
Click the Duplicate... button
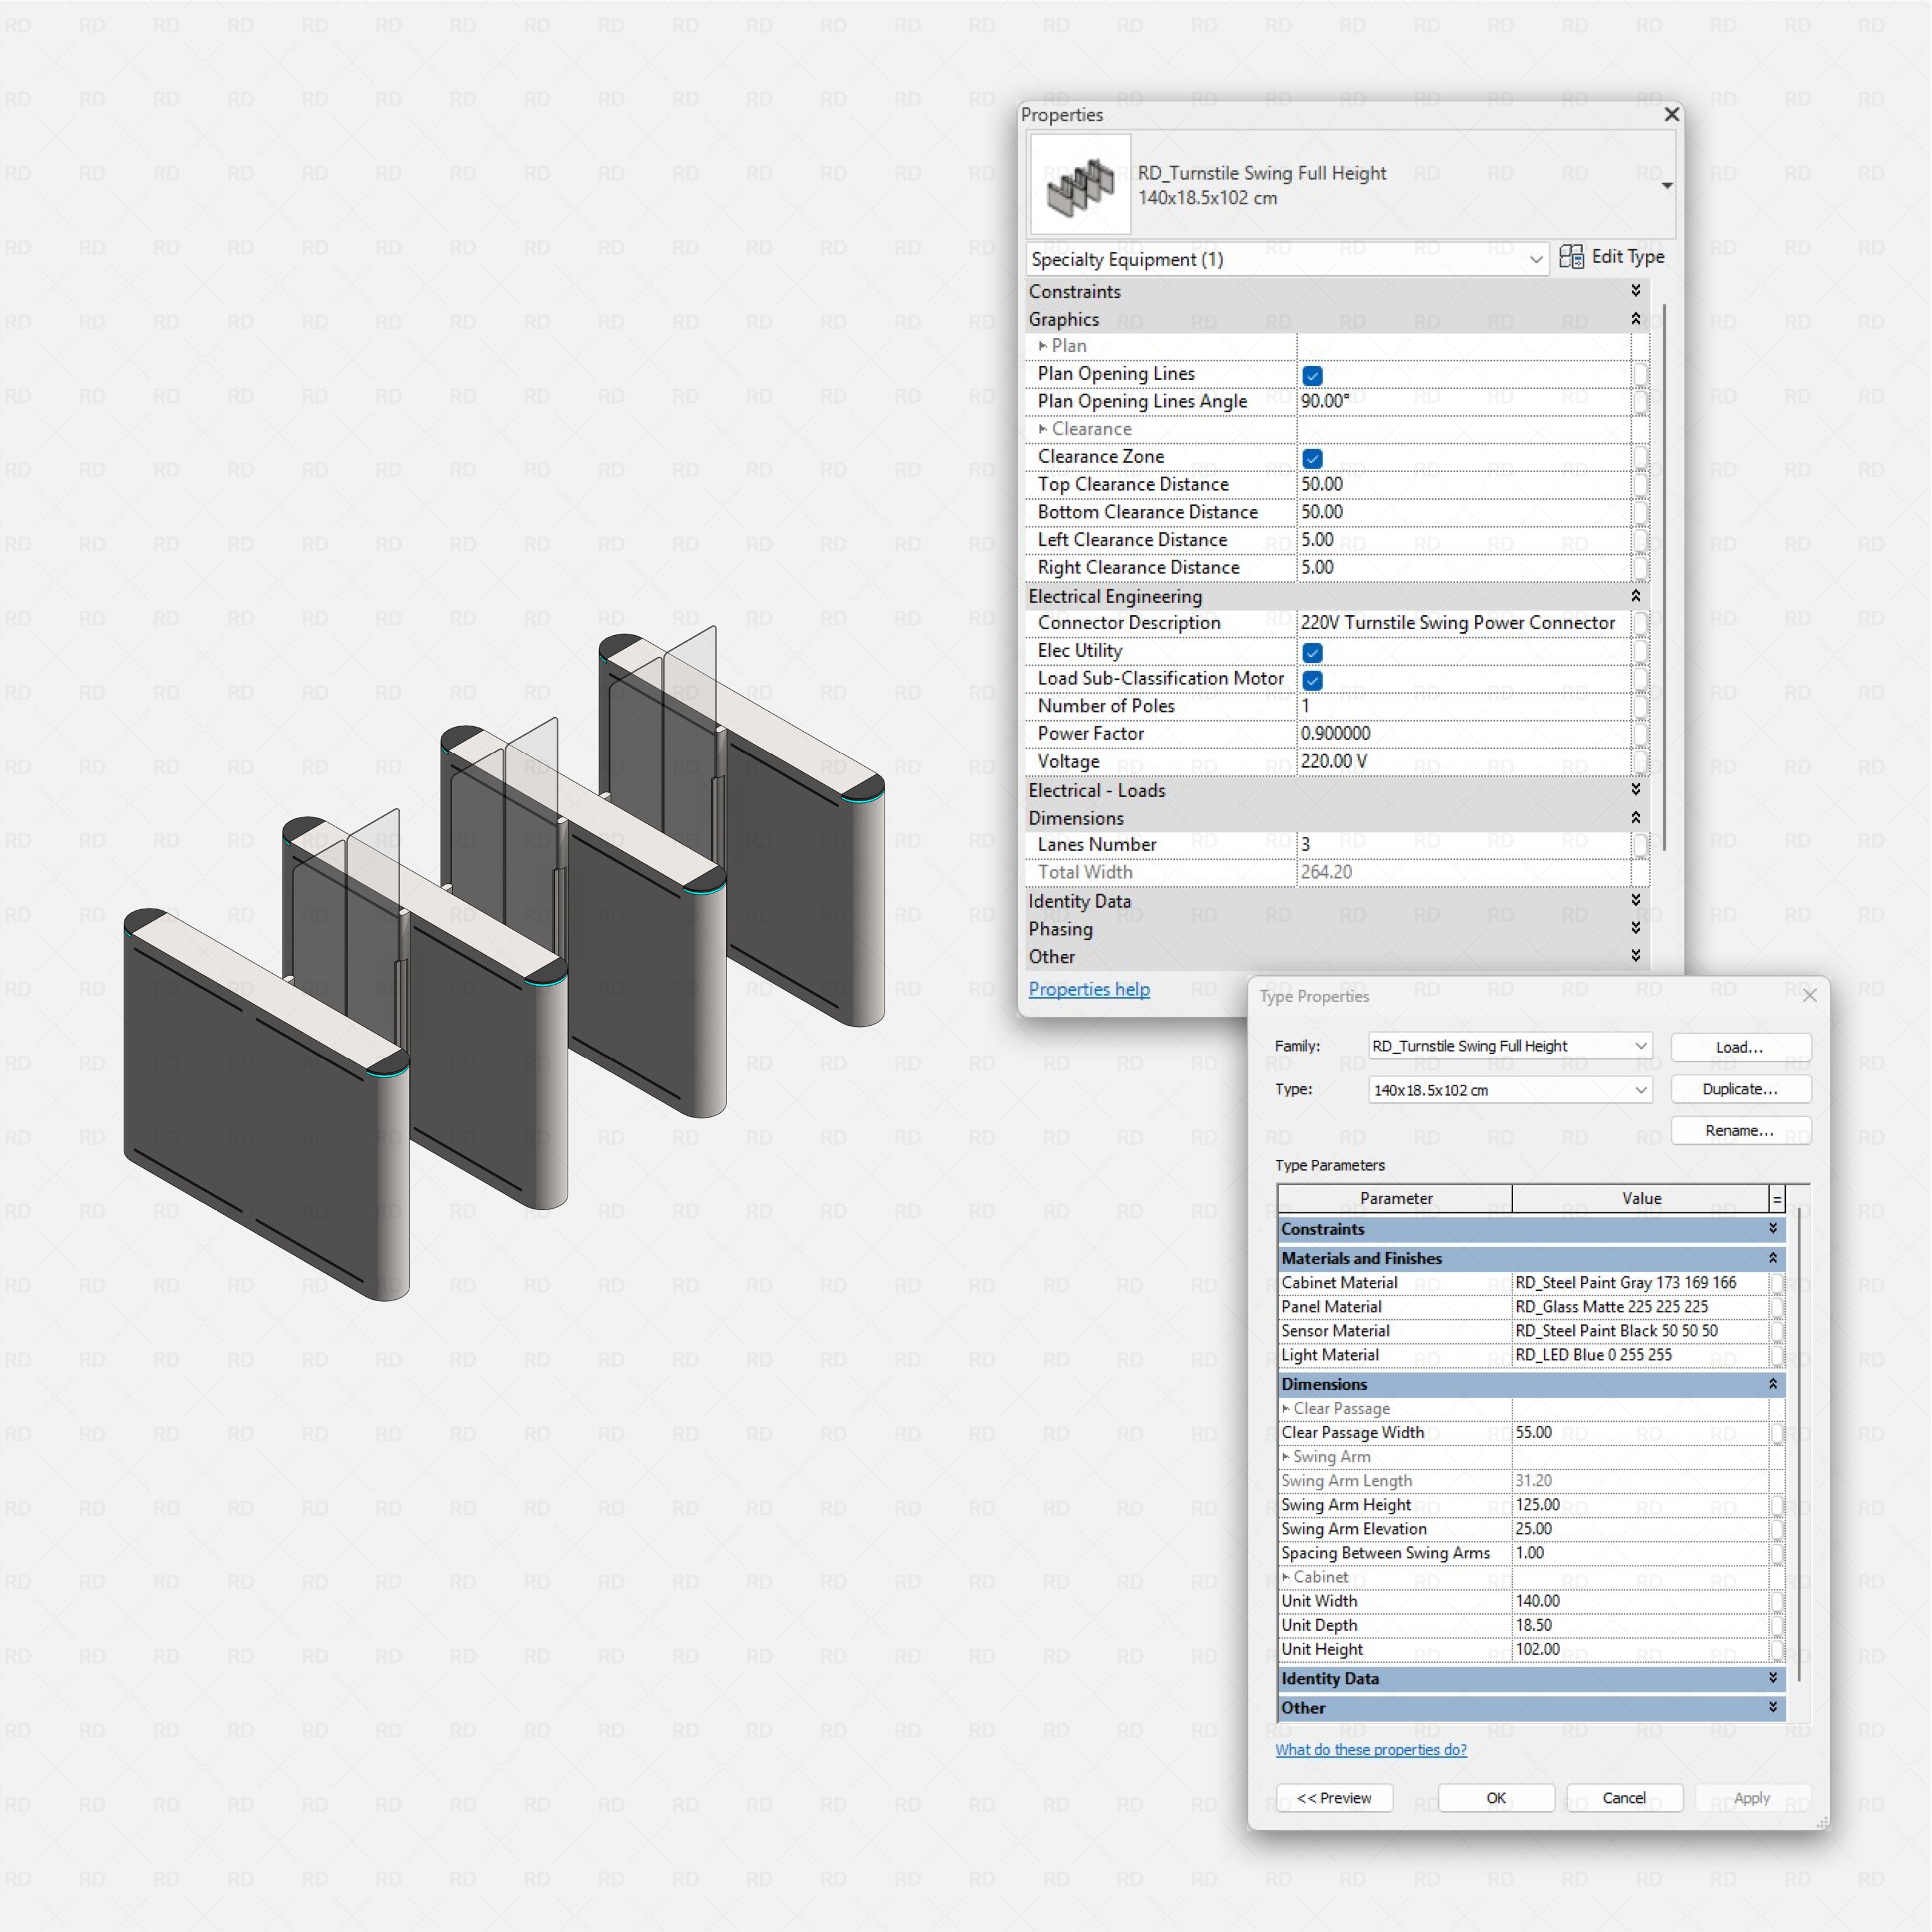pyautogui.click(x=1740, y=1089)
